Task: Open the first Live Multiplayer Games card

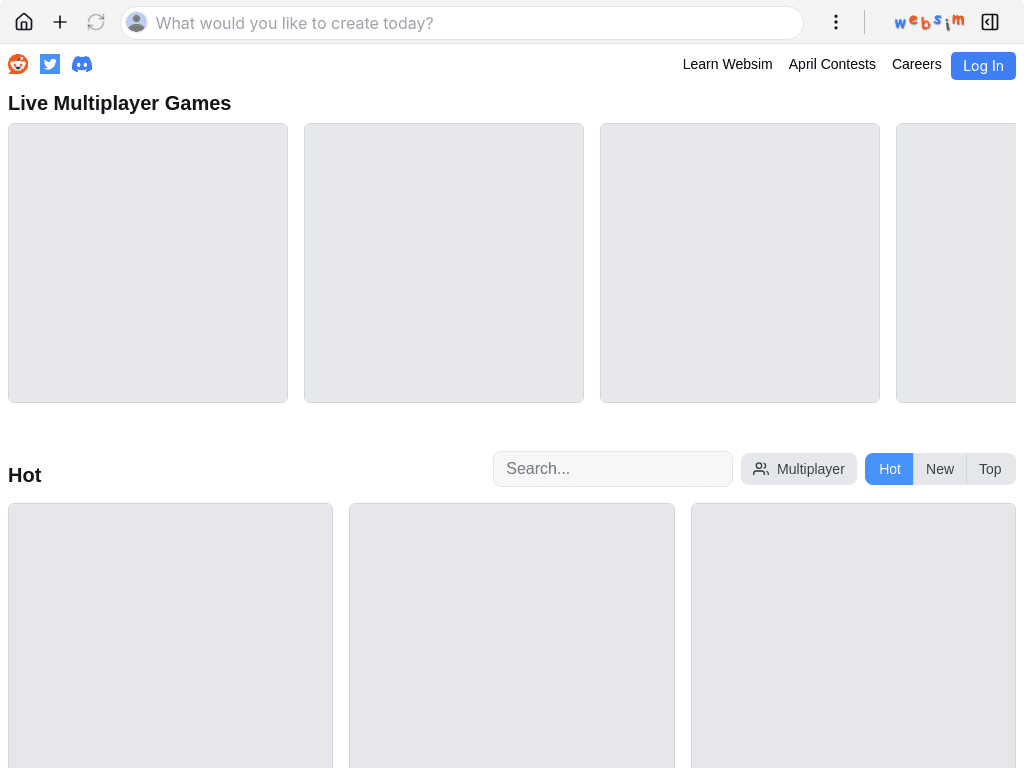Action: click(148, 263)
